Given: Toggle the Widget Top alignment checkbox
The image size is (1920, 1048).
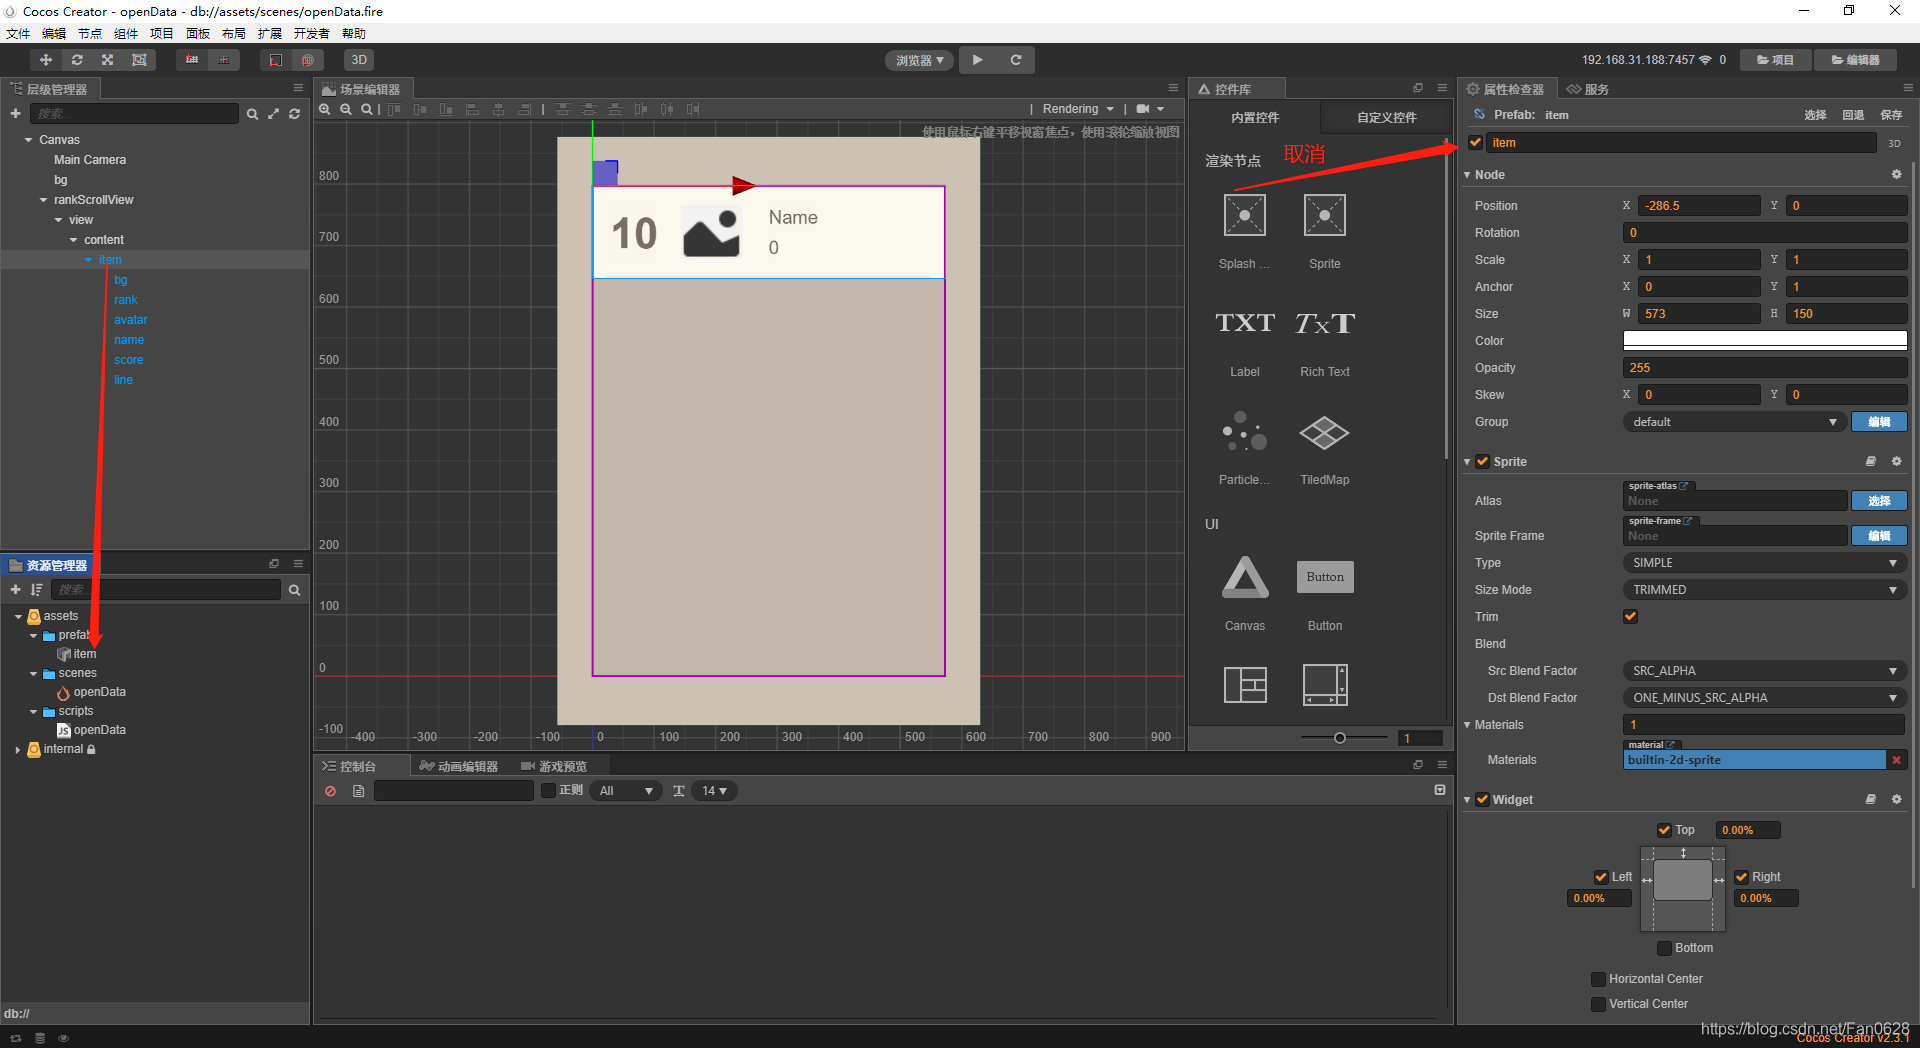Looking at the screenshot, I should [x=1665, y=830].
